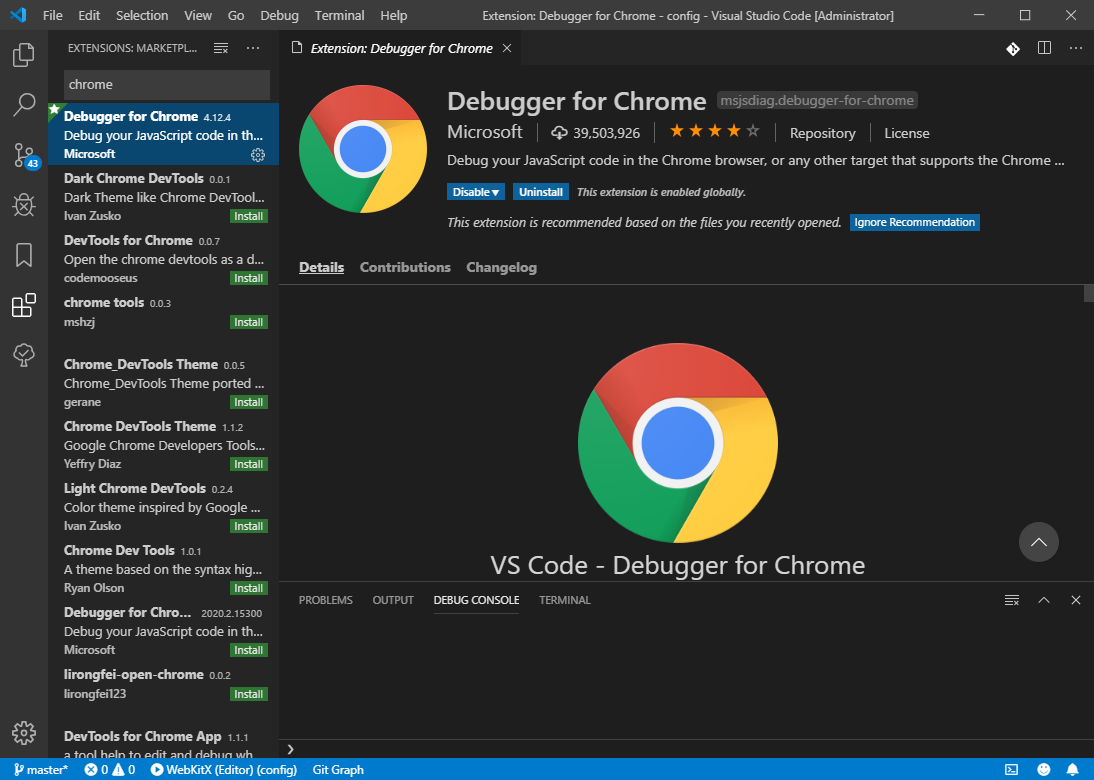Click the debug console input prompt
1094x780 pixels.
pyautogui.click(x=687, y=749)
